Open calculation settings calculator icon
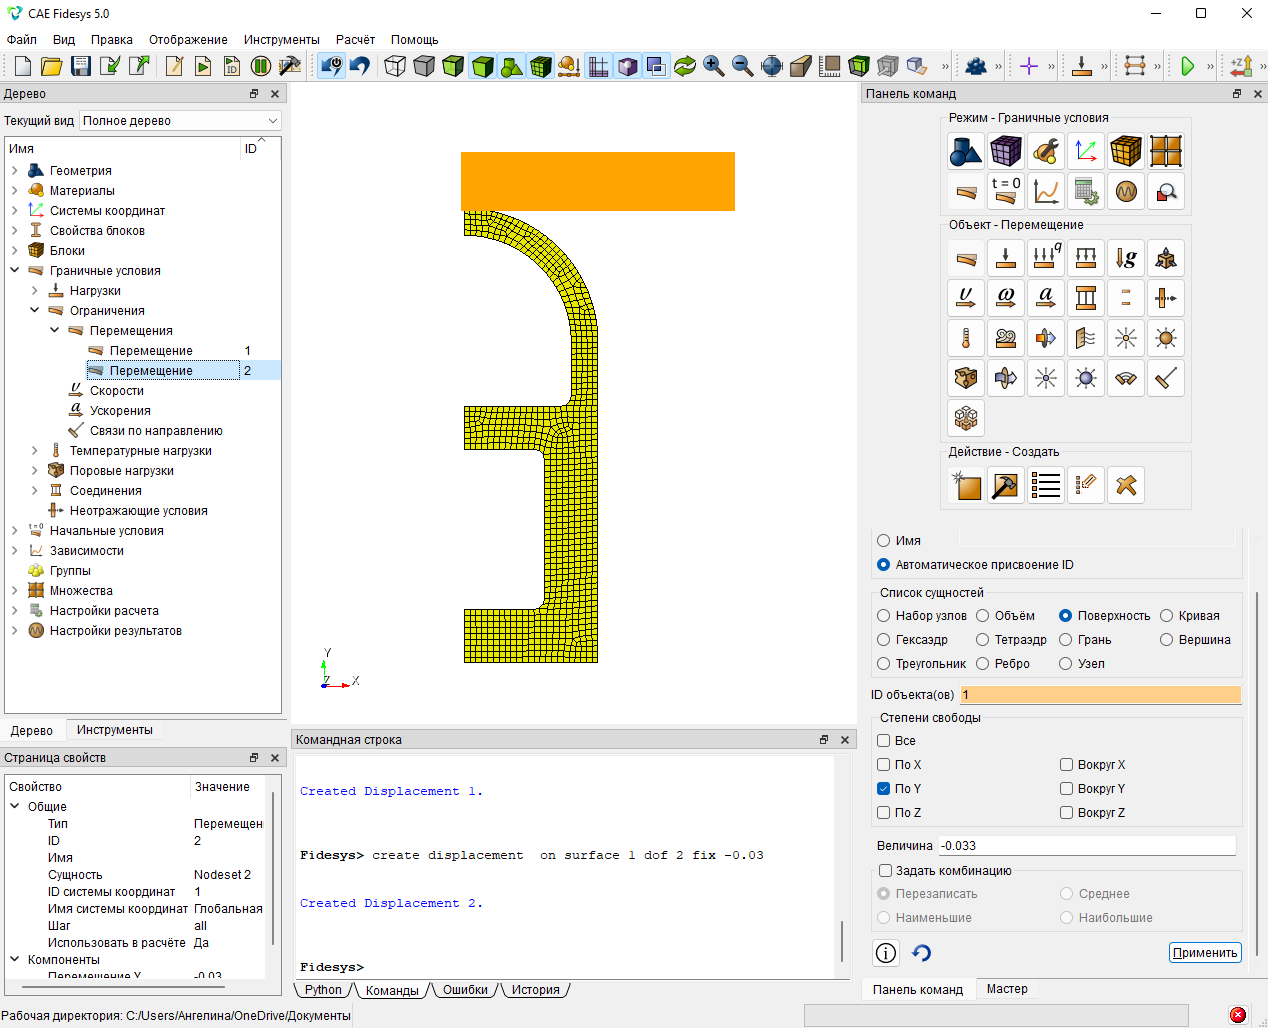 pyautogui.click(x=1086, y=191)
